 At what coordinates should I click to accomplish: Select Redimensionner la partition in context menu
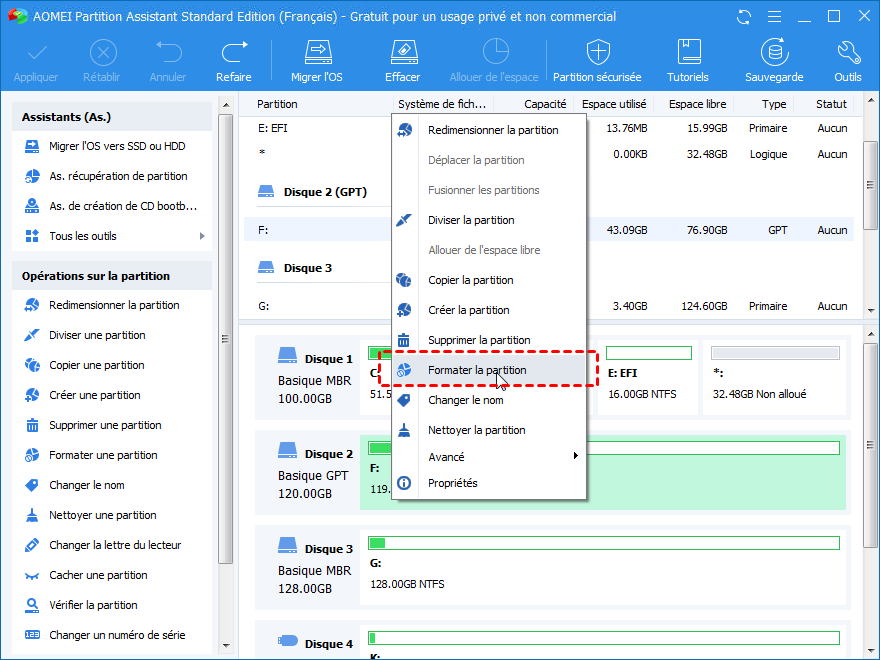493,130
